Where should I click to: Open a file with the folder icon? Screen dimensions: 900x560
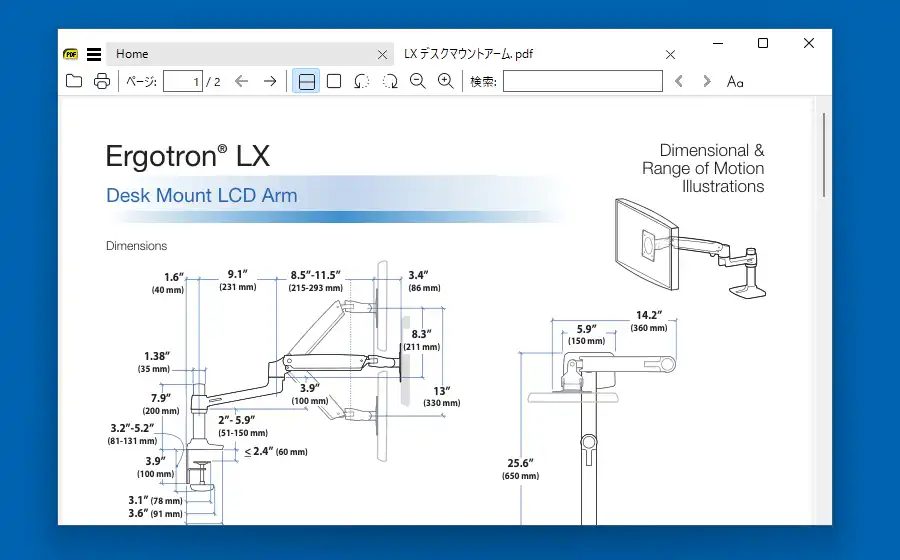74,81
